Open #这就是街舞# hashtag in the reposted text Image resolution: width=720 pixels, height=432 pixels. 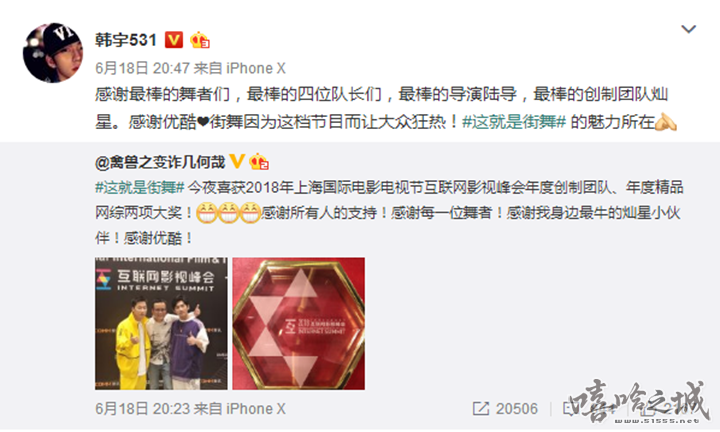(x=140, y=187)
